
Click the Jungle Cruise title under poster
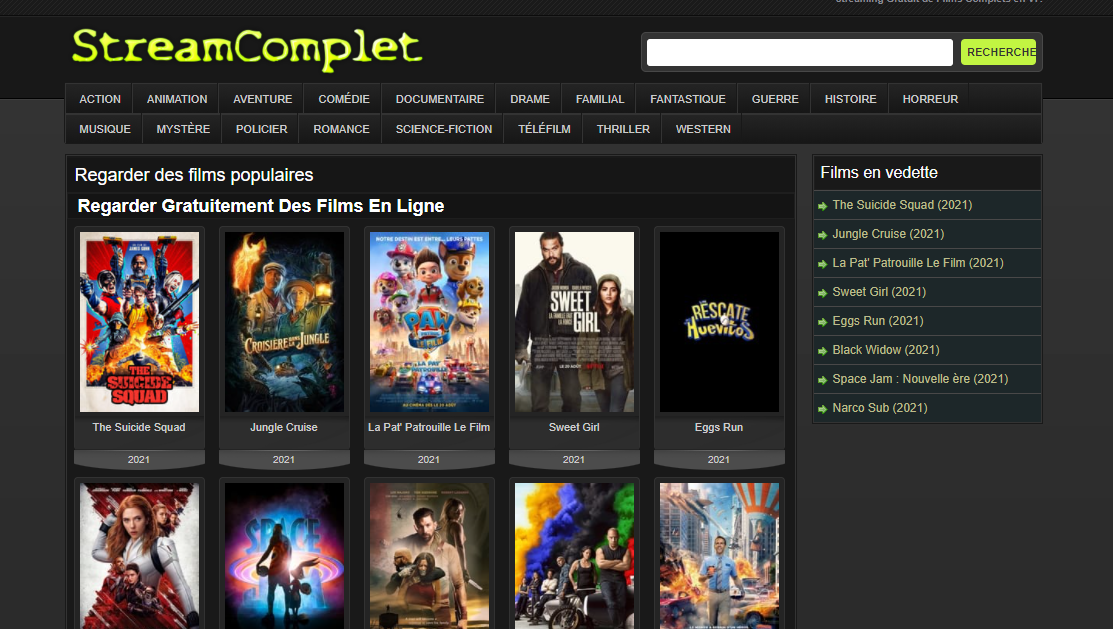[x=284, y=427]
